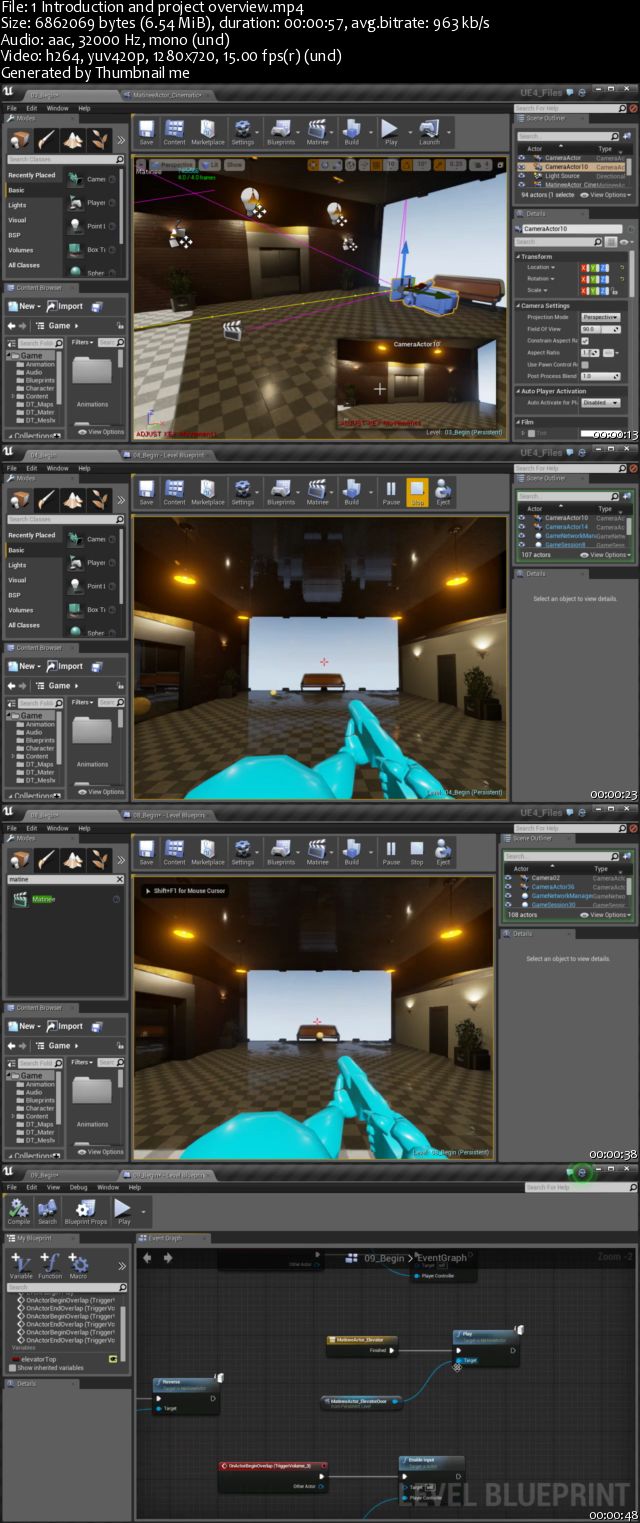Collapse the Camera Settings section
The height and width of the screenshot is (1523, 640).
tap(519, 305)
